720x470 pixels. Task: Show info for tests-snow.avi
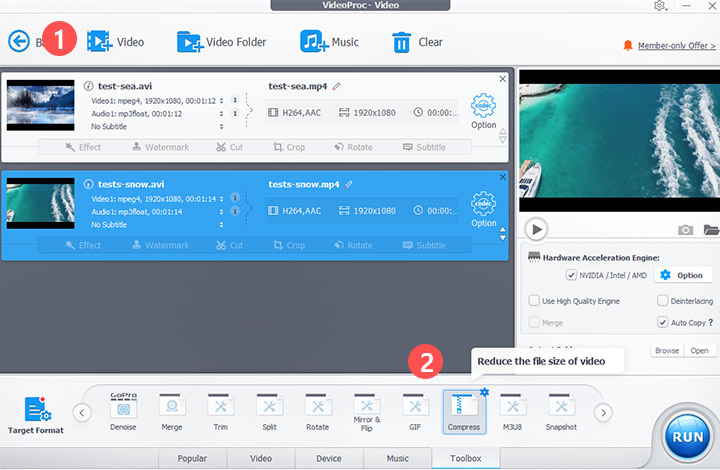tap(88, 184)
